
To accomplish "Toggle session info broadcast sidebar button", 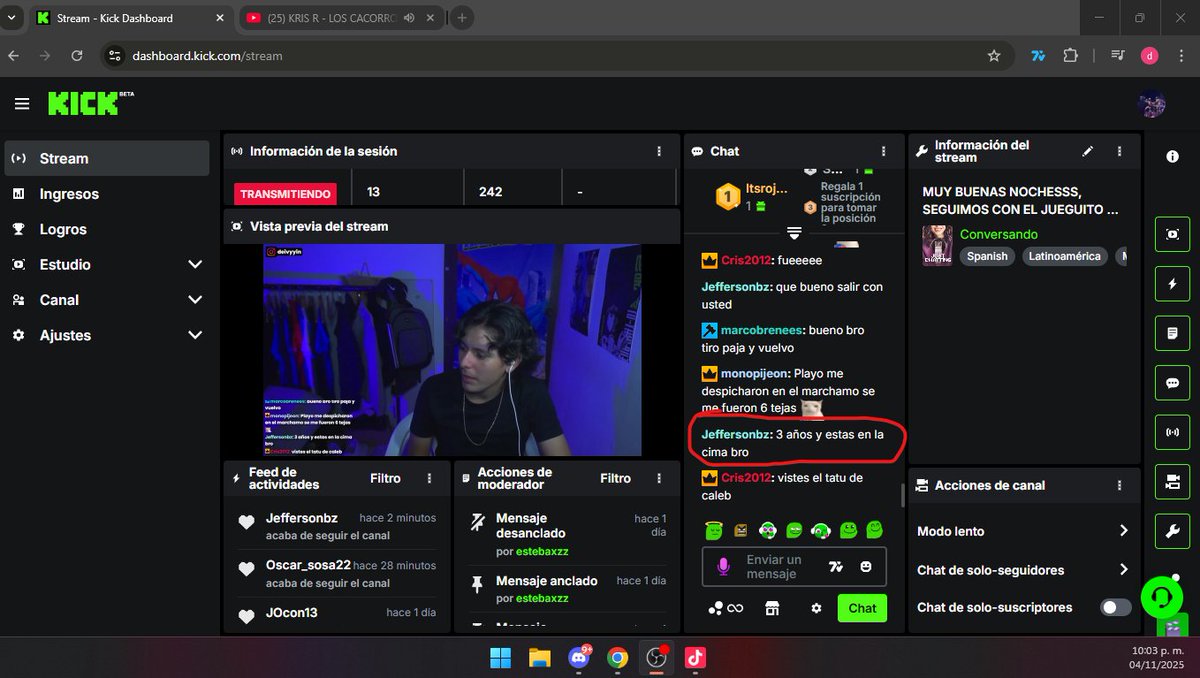I will pos(1172,433).
